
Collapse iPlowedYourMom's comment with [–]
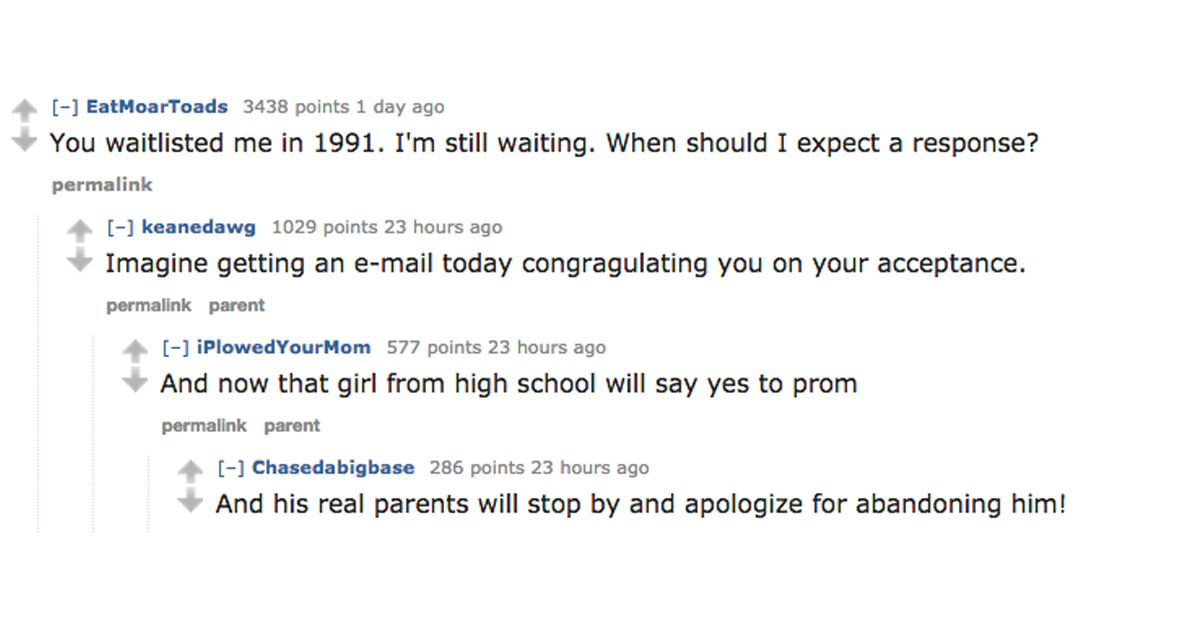pos(176,347)
